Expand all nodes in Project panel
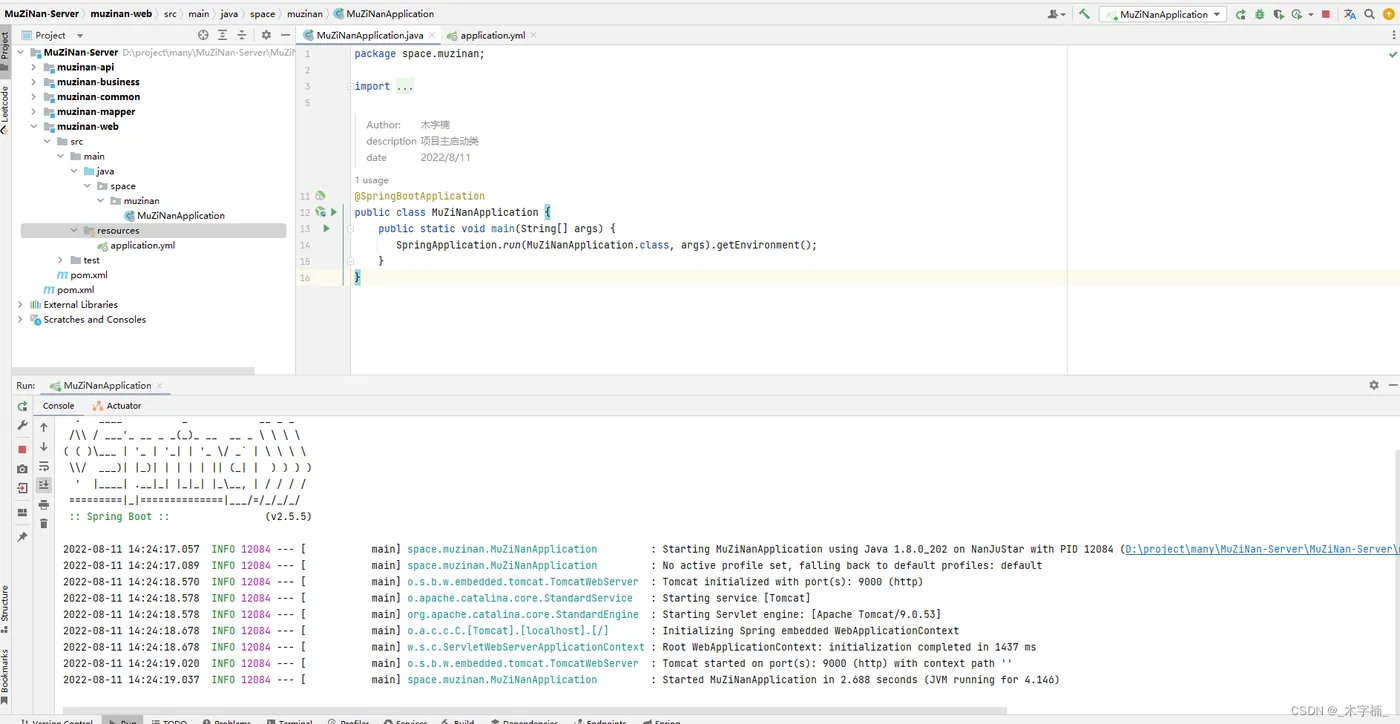The height and width of the screenshot is (724, 1400). tap(223, 35)
